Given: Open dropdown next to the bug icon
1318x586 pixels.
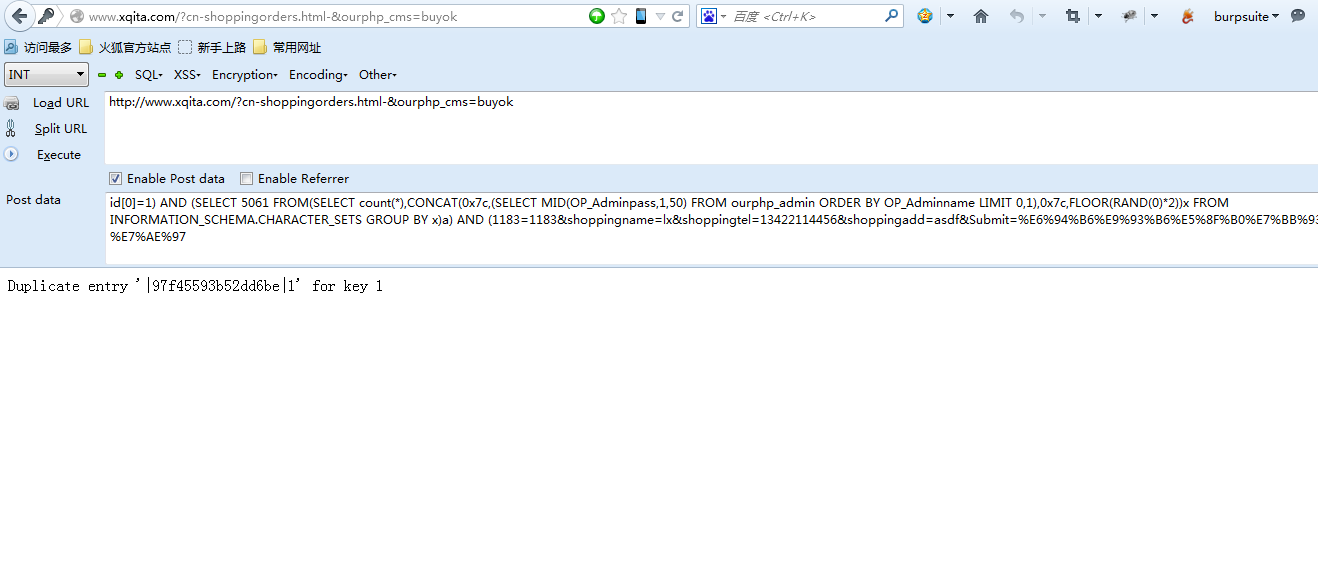Looking at the screenshot, I should [1154, 17].
